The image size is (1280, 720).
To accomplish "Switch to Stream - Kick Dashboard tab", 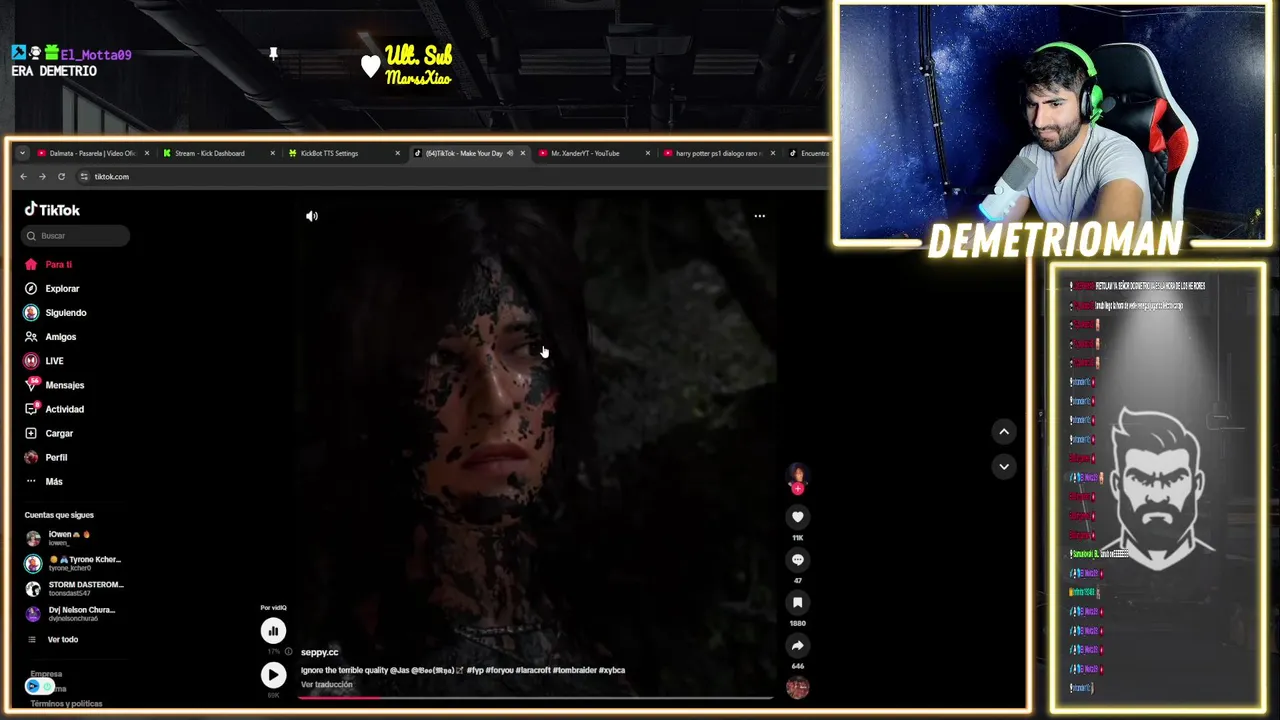I will coord(217,153).
